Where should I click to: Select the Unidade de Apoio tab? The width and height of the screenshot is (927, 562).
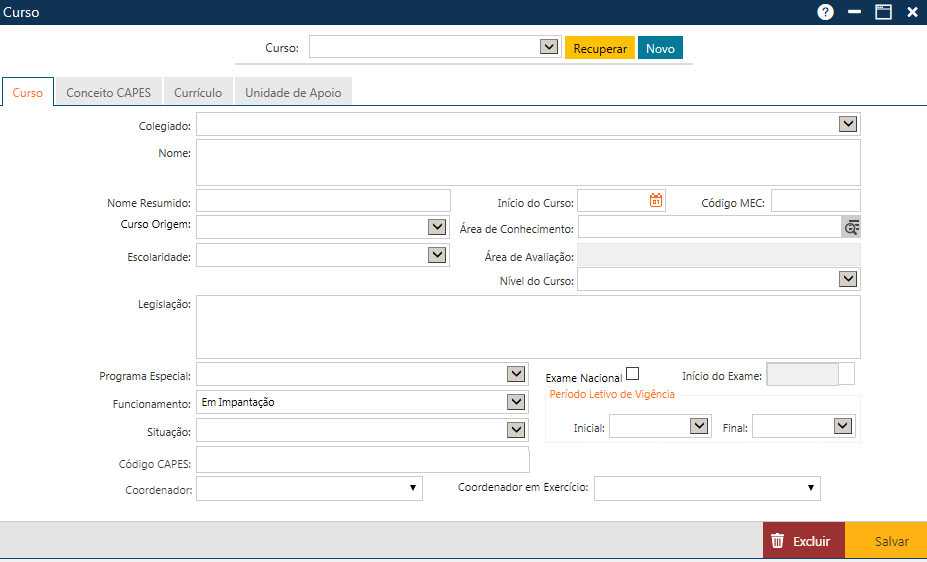(x=293, y=93)
